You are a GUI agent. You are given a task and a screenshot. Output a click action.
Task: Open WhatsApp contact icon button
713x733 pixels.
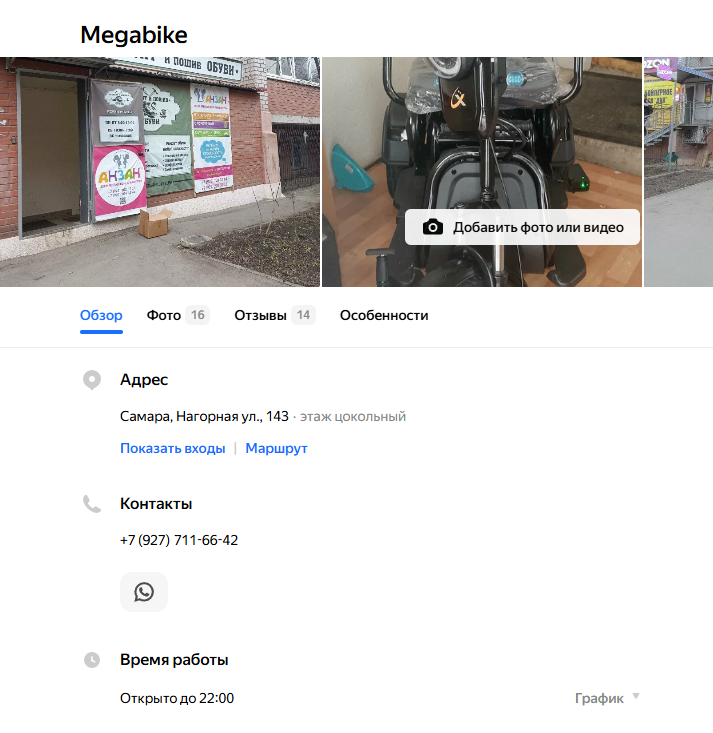pyautogui.click(x=144, y=592)
